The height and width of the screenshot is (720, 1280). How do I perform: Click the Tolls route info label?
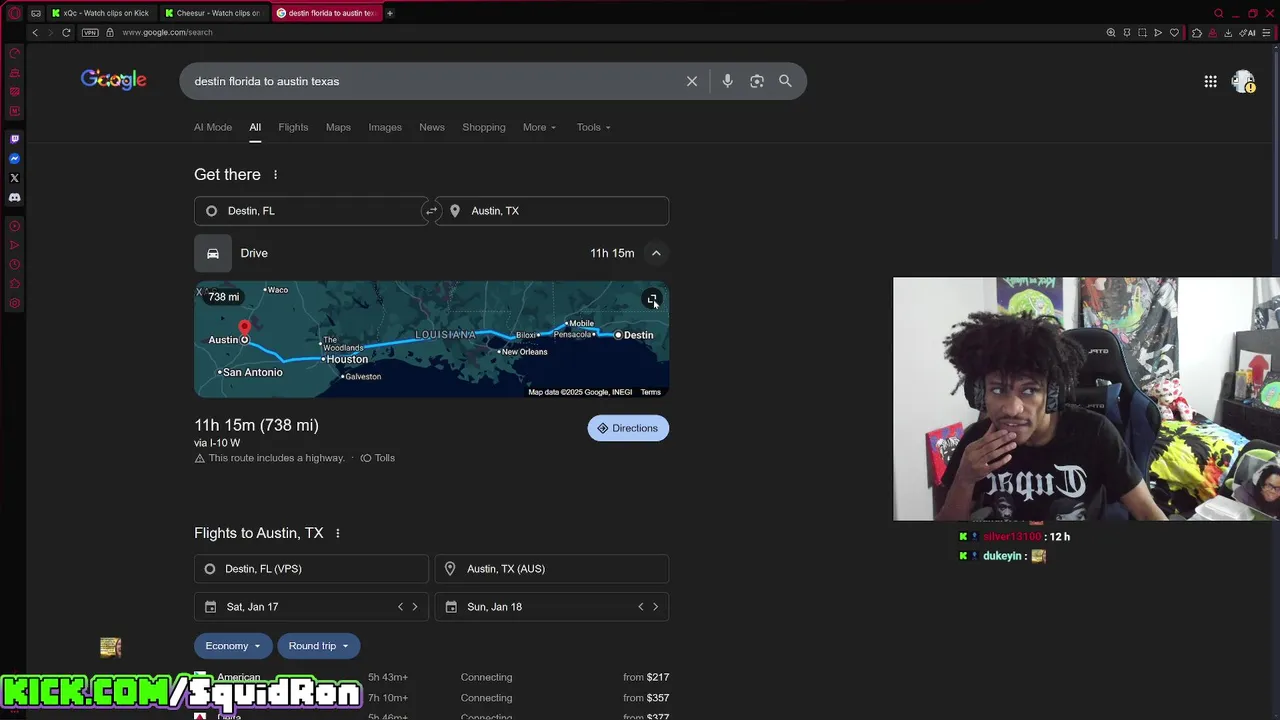(378, 458)
